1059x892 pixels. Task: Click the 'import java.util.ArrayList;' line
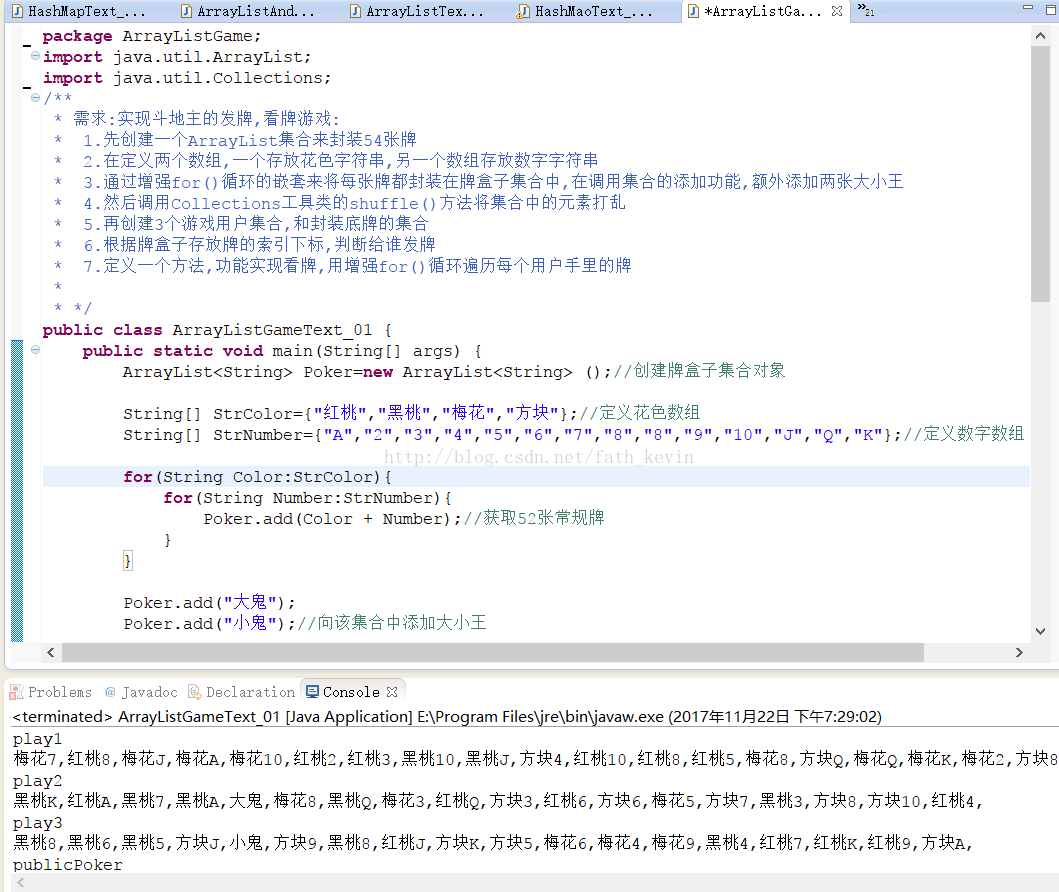(177, 57)
